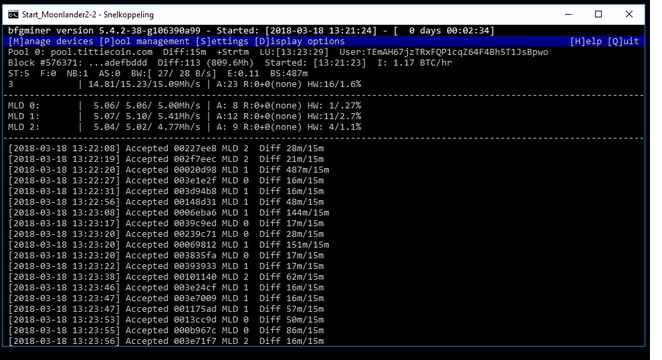662x360 pixels.
Task: Click the Block #576371 status line
Action: [230, 63]
